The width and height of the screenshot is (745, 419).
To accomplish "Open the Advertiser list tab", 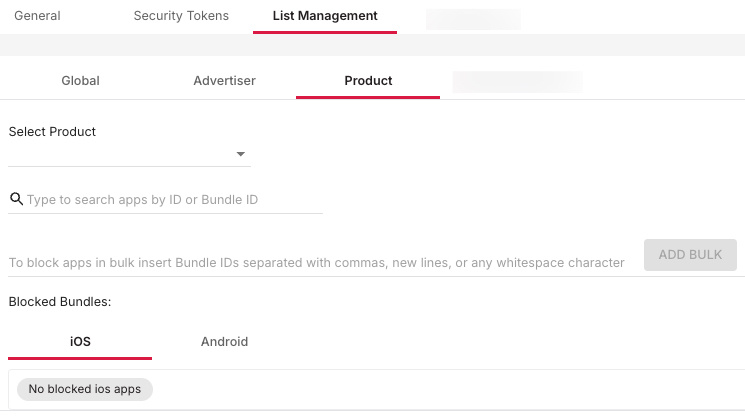I will tap(224, 81).
